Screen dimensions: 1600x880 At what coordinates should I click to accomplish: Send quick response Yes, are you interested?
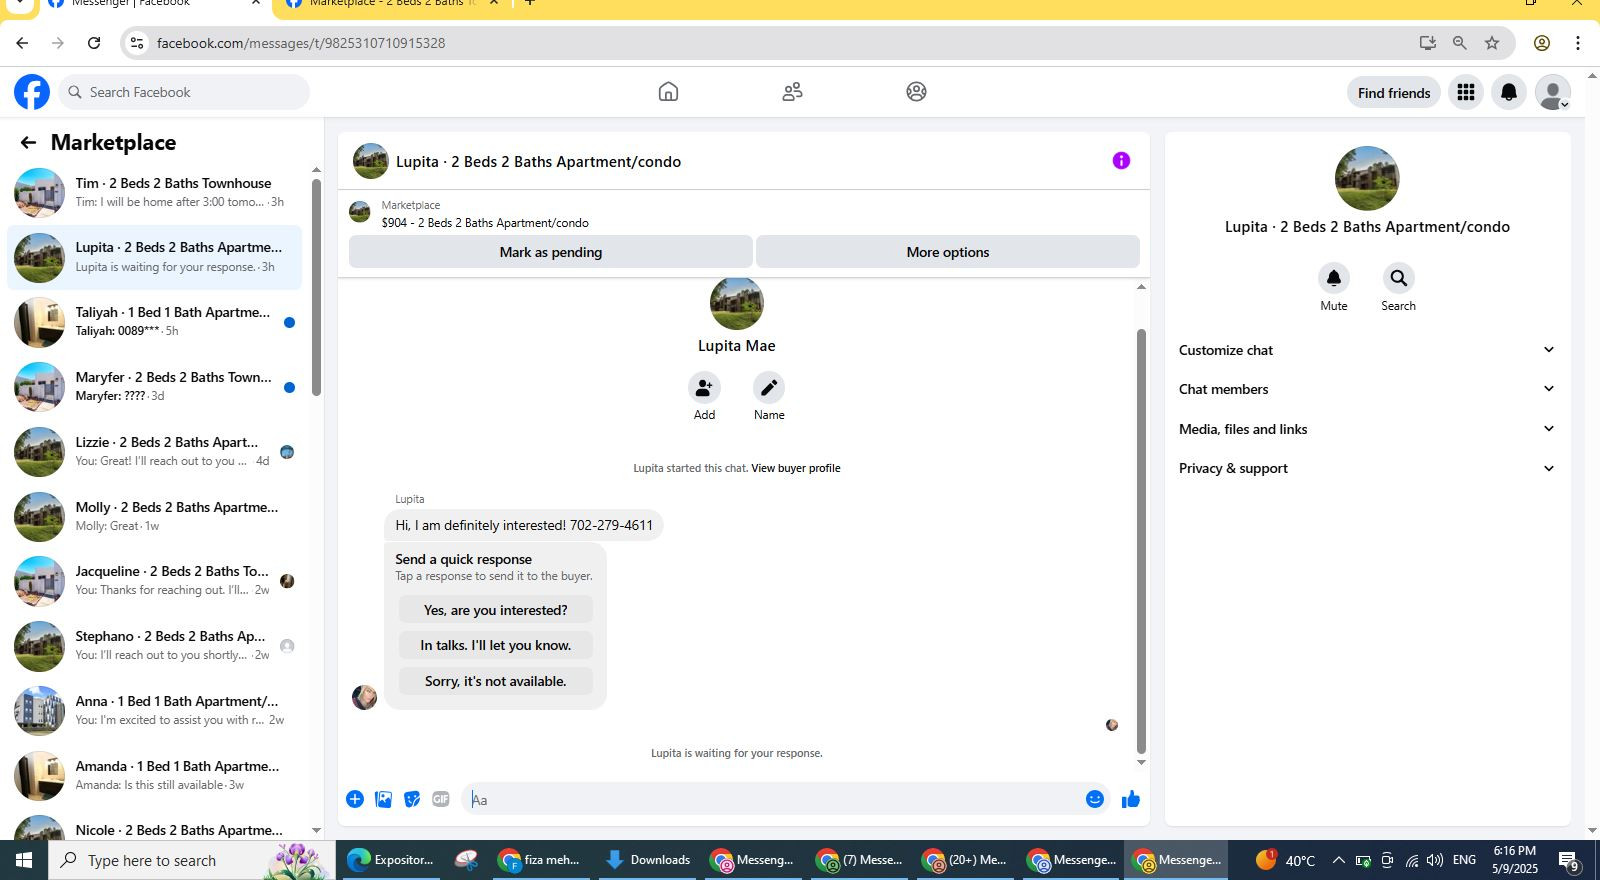pyautogui.click(x=495, y=610)
